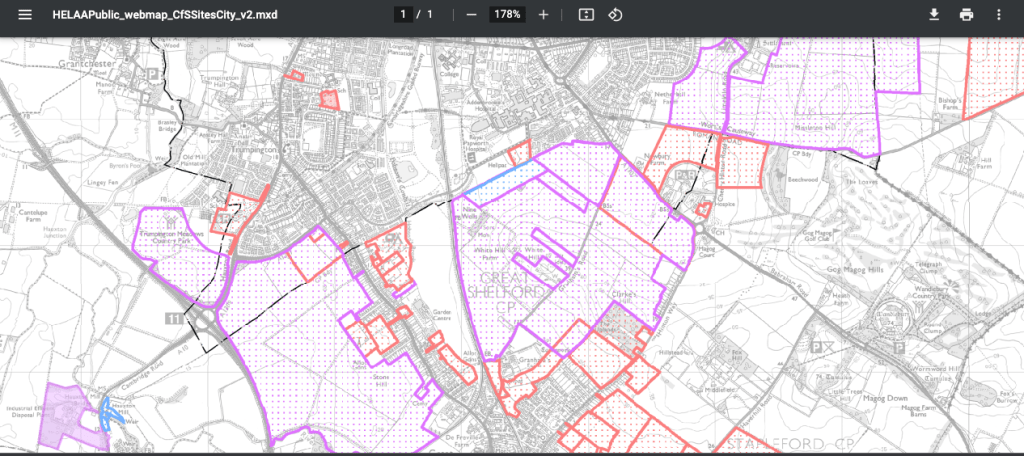The height and width of the screenshot is (456, 1024).
Task: Click the page number input field
Action: click(x=403, y=15)
